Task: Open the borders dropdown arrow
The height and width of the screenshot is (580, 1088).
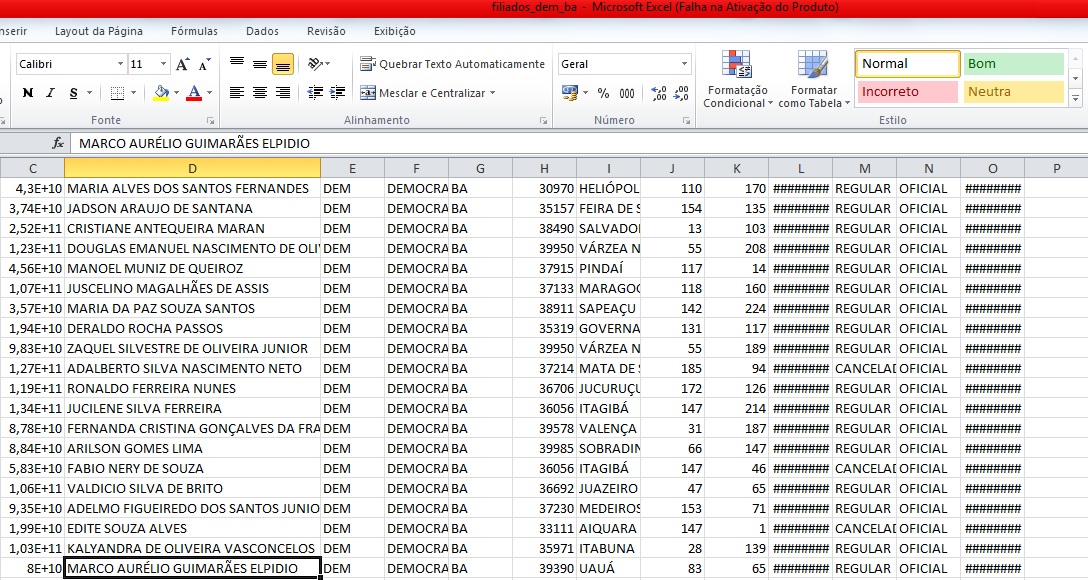Action: coord(134,93)
